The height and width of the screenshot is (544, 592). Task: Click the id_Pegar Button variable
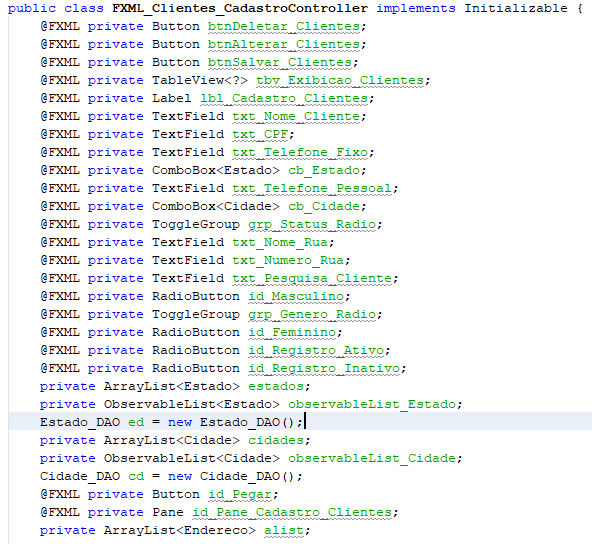240,495
